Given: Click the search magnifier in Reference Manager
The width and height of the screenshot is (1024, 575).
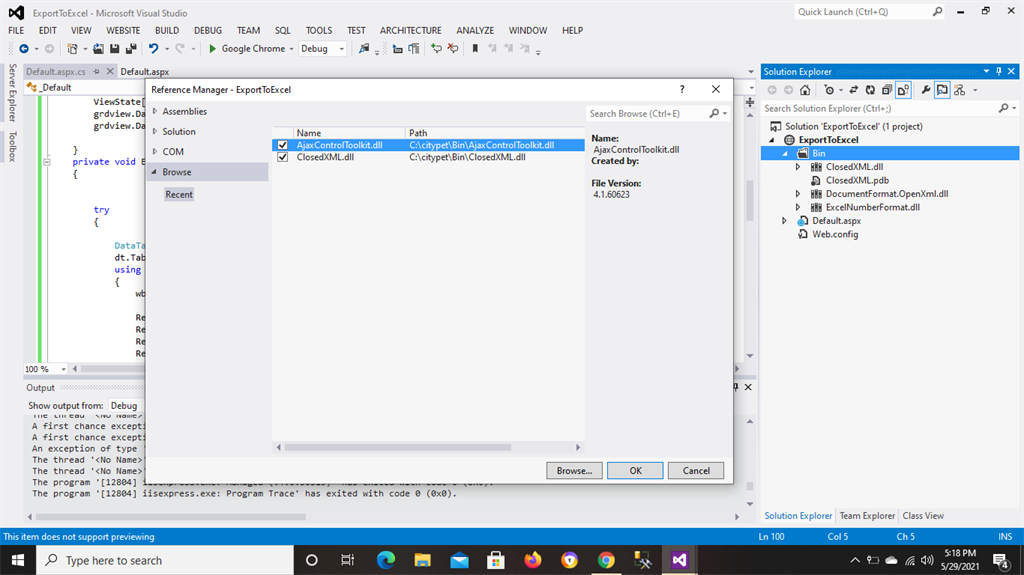Looking at the screenshot, I should point(714,113).
